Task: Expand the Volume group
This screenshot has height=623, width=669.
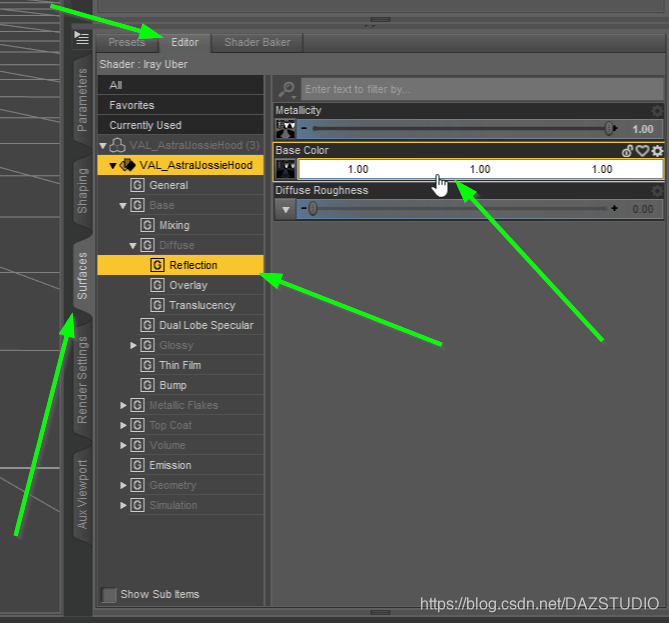Action: coord(123,445)
